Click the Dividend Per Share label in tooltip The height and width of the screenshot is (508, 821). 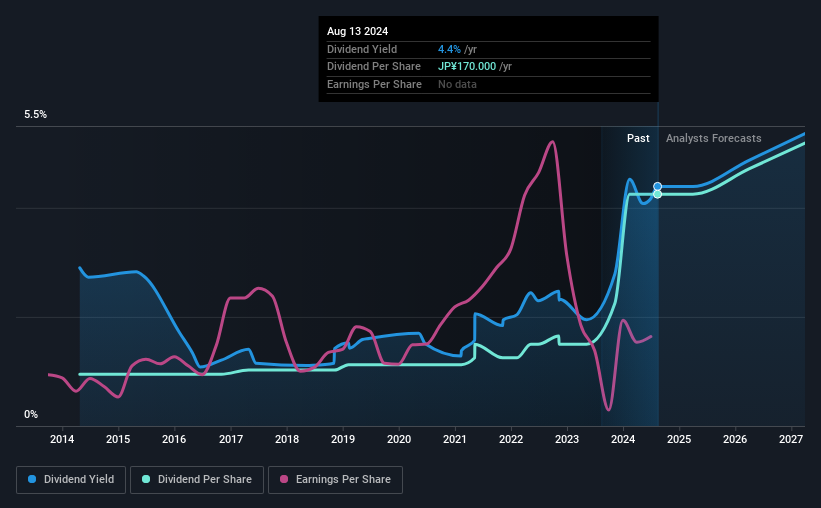click(374, 67)
